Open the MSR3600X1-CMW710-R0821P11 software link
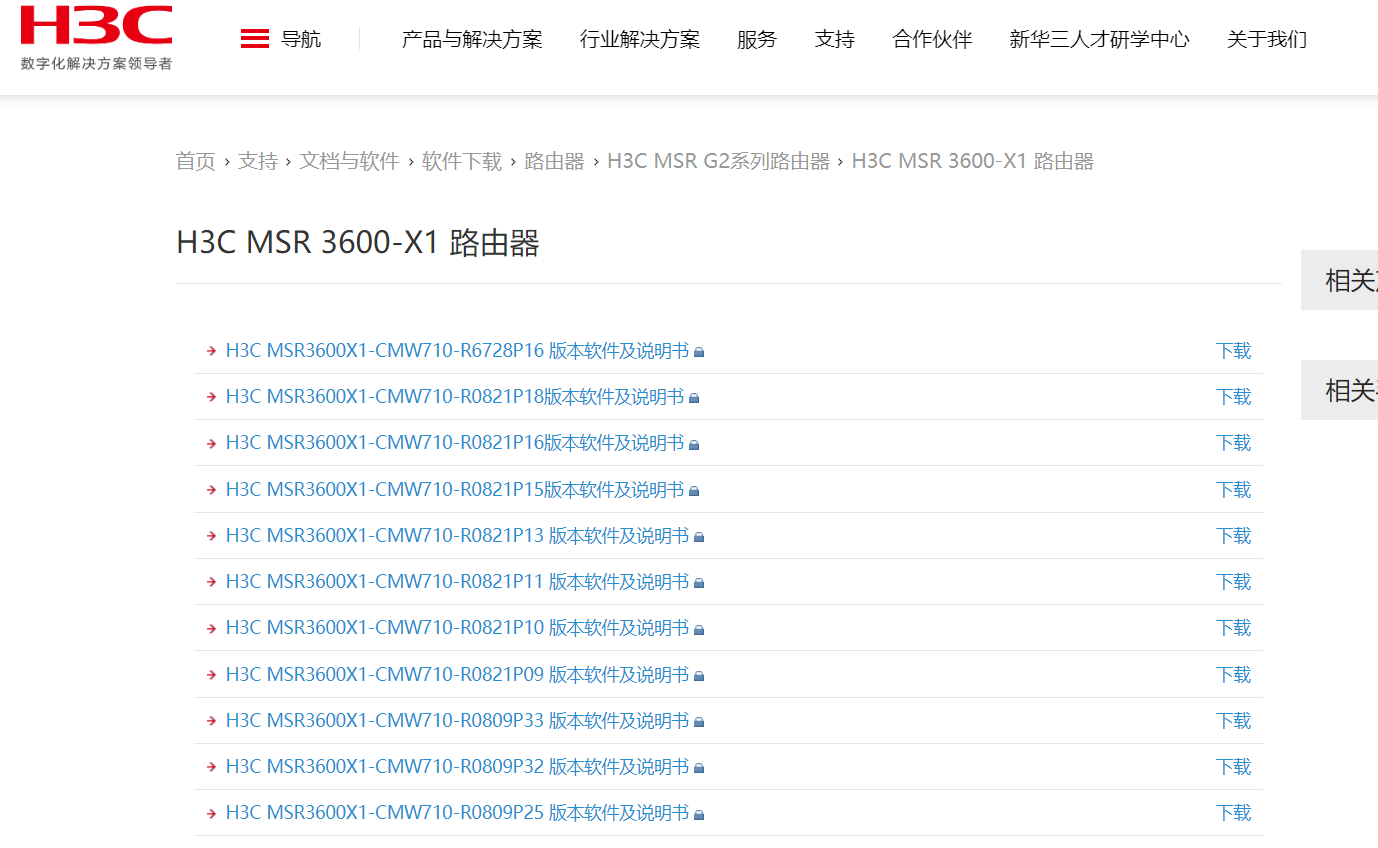This screenshot has width=1378, height=848. (x=457, y=582)
